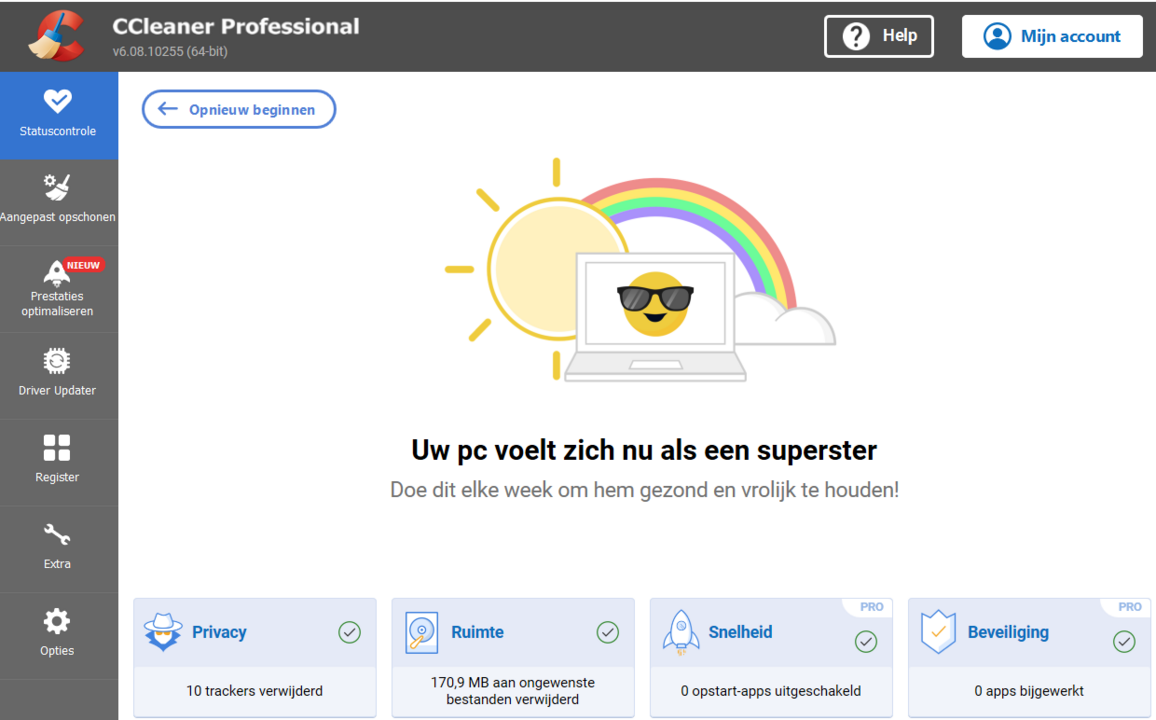The width and height of the screenshot is (1156, 720).
Task: Click the spy hat icon on the Privacy card
Action: (163, 632)
